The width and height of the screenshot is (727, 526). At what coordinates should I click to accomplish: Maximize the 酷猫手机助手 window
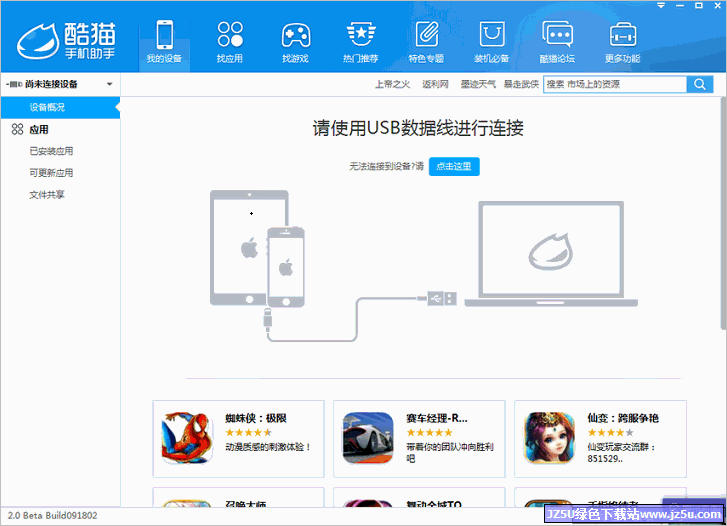coord(699,6)
